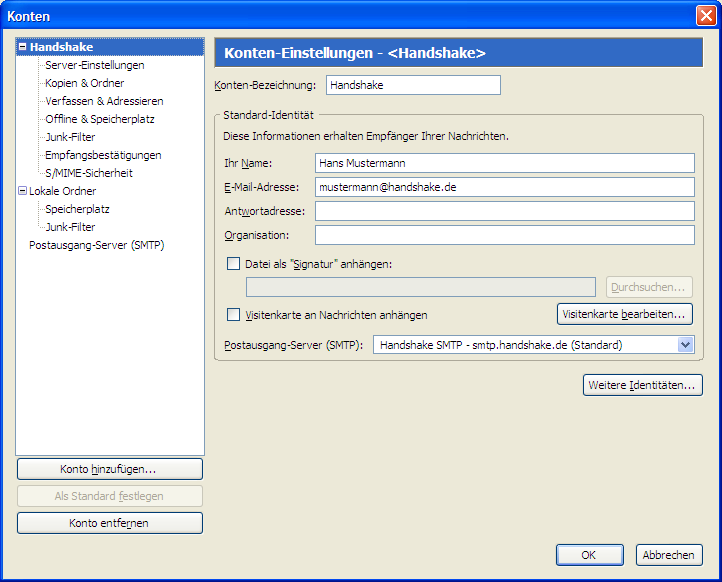The width and height of the screenshot is (722, 582).
Task: Select Postausgang-Server (SMTP) in tree
Action: coord(96,244)
